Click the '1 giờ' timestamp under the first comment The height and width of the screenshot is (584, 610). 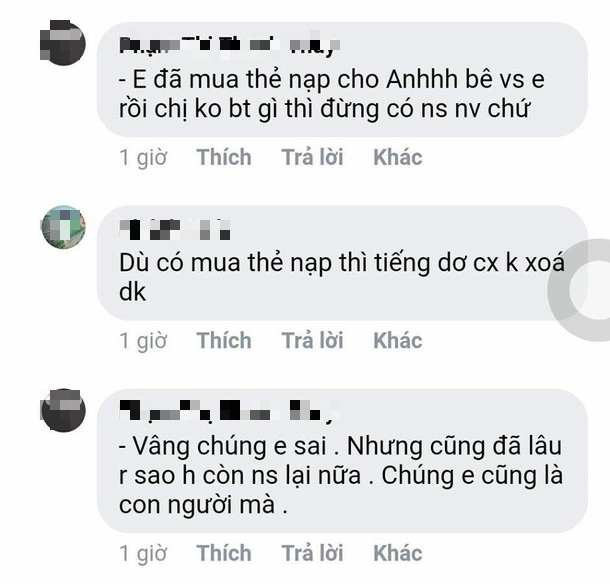click(x=143, y=157)
